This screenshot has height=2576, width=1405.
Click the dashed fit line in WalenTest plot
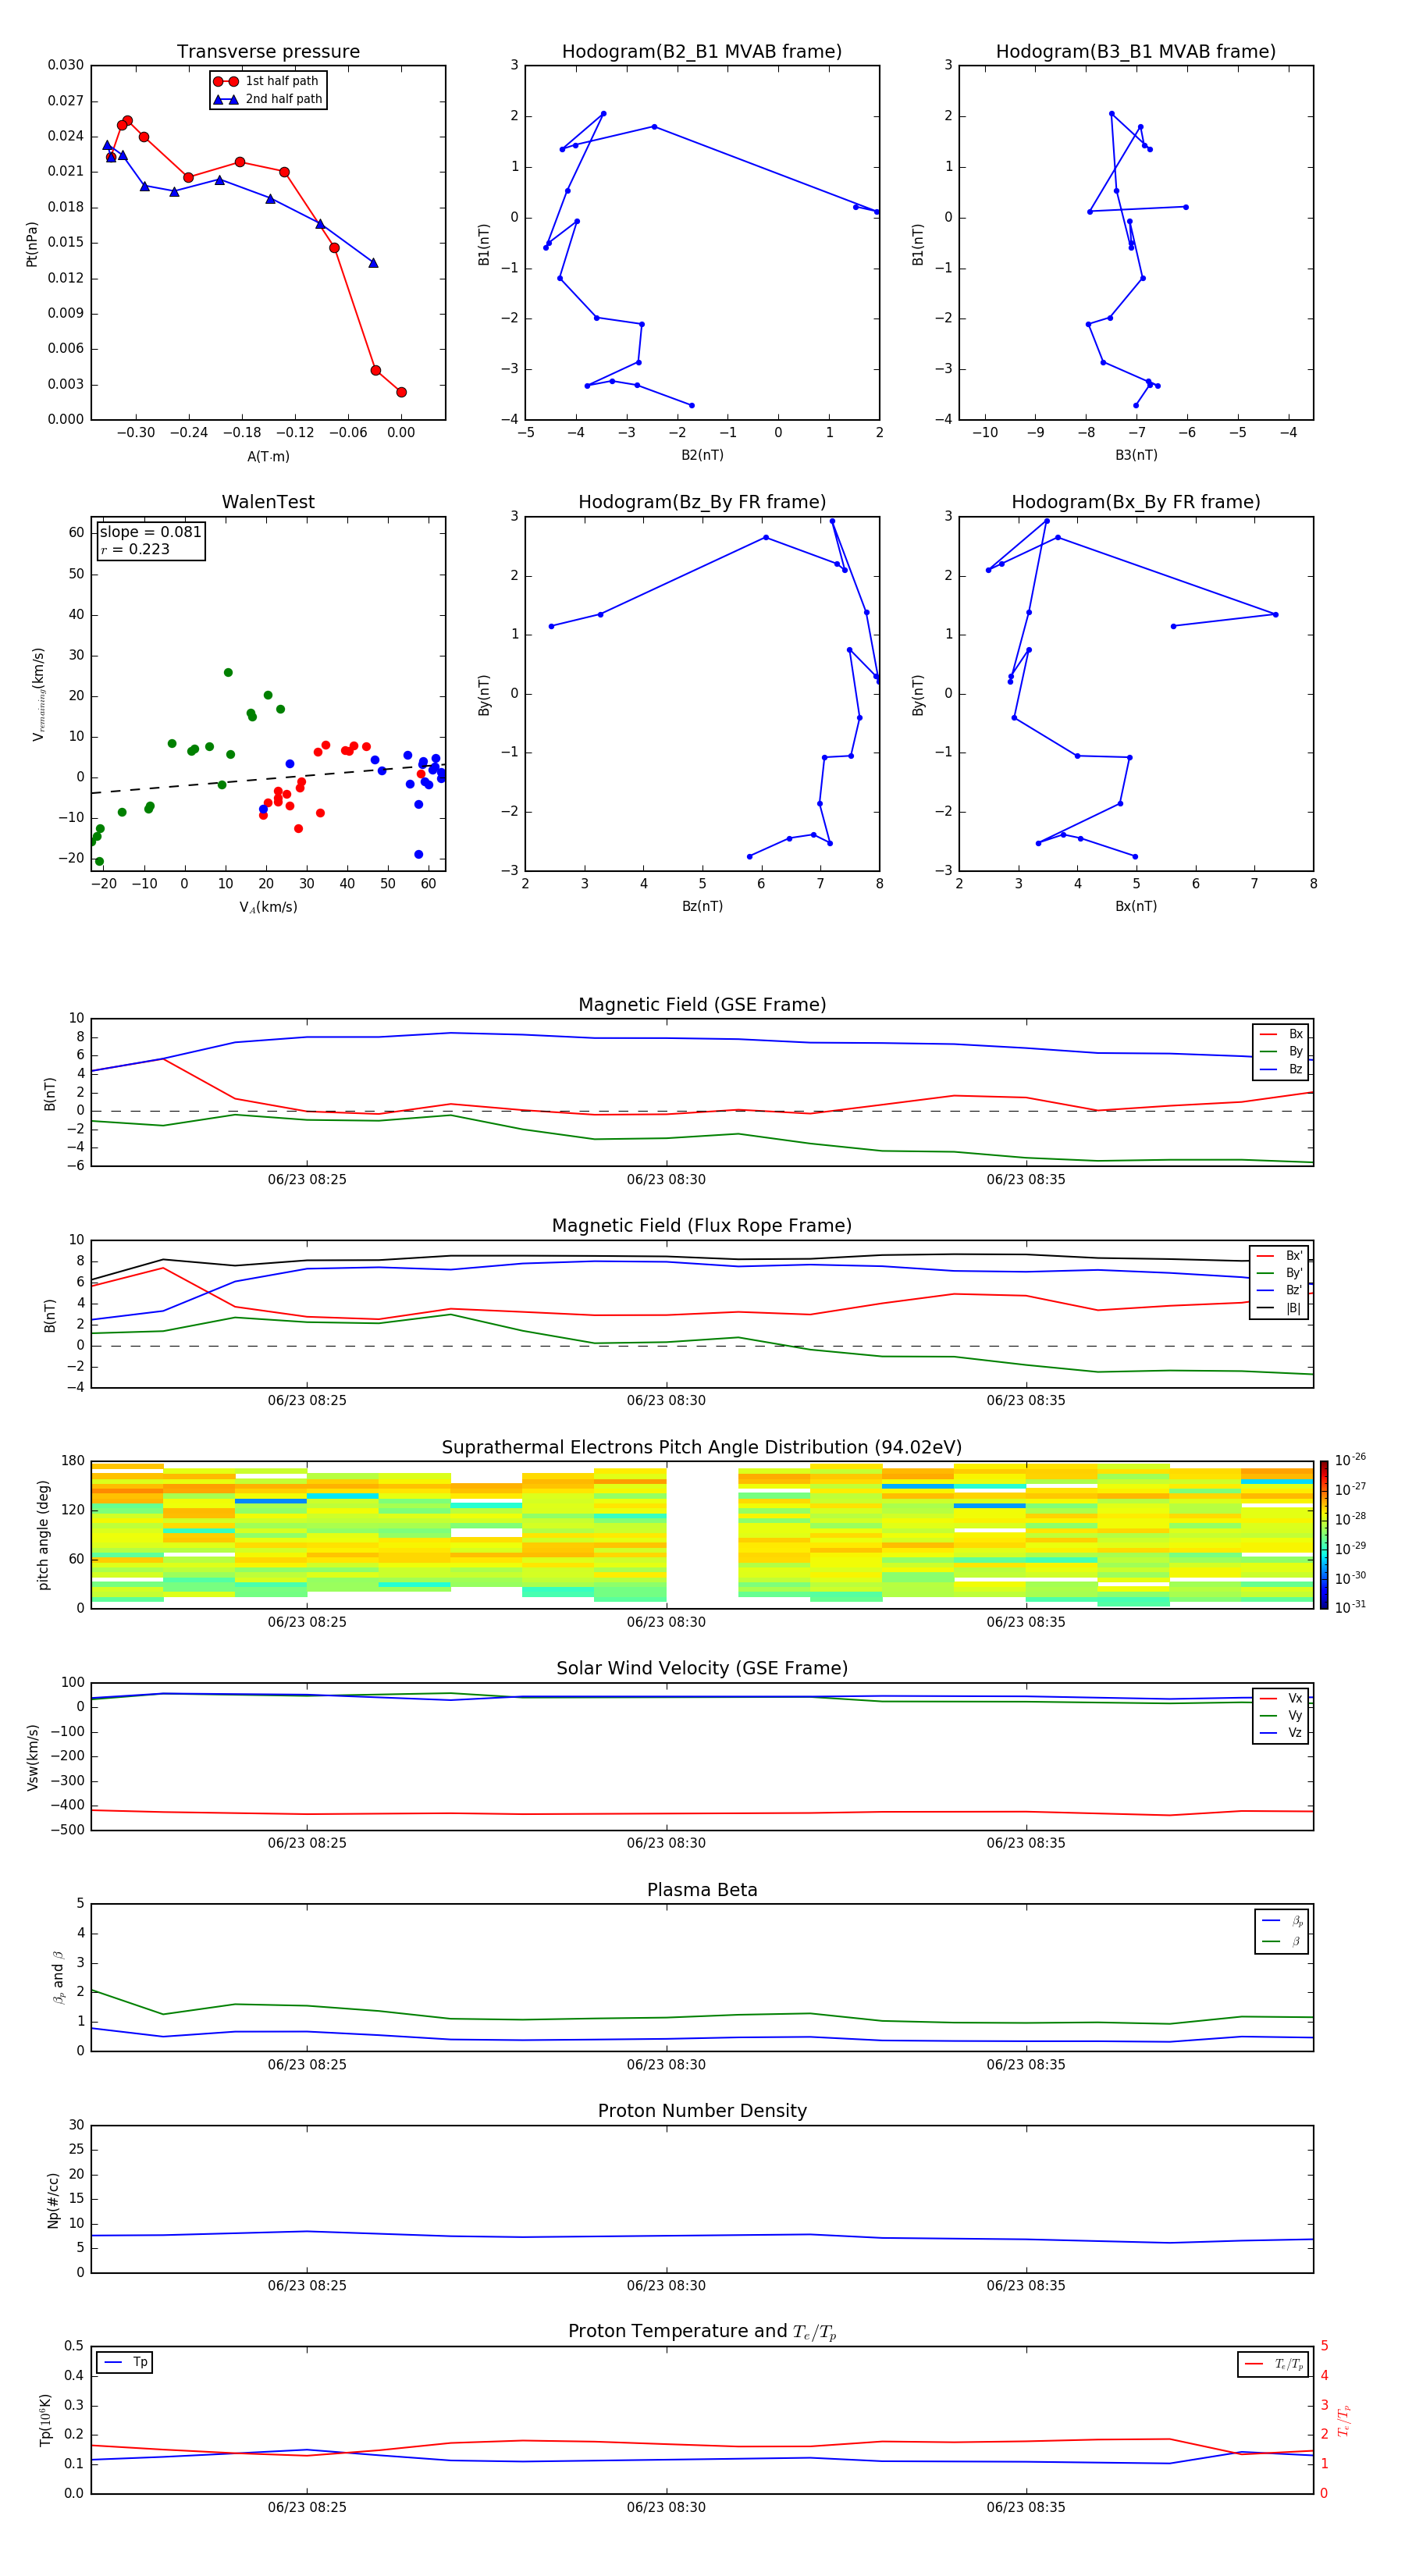(268, 779)
